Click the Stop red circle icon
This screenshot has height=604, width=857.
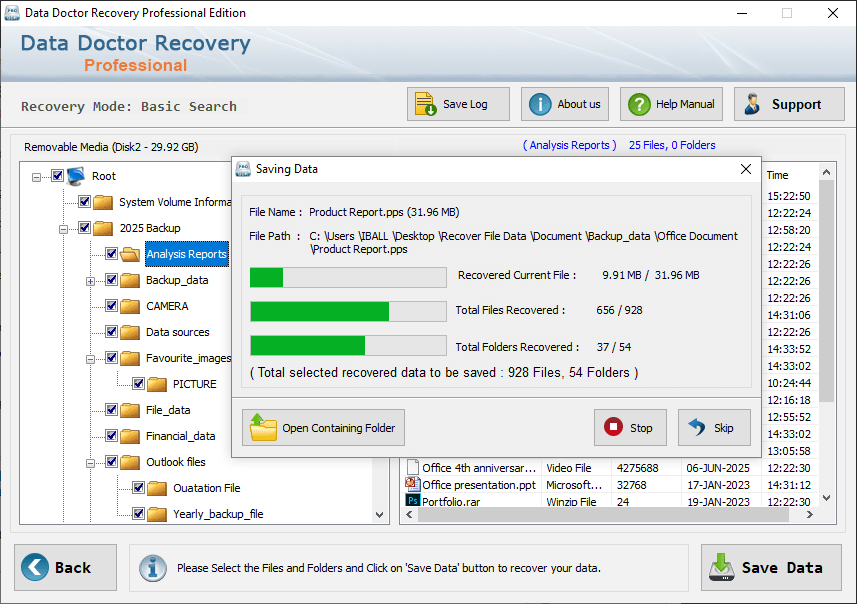pyautogui.click(x=613, y=426)
